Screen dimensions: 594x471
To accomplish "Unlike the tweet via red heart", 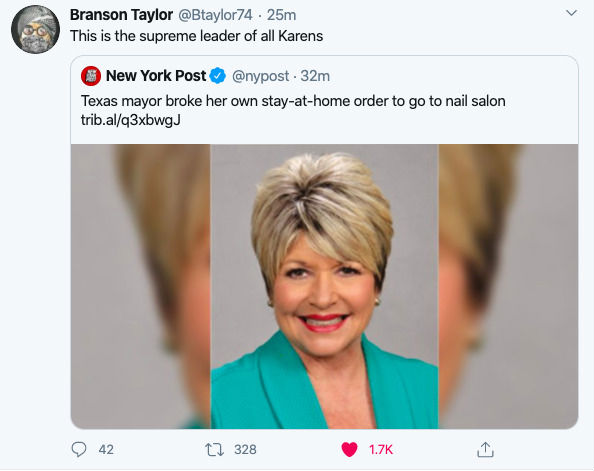I will (349, 450).
